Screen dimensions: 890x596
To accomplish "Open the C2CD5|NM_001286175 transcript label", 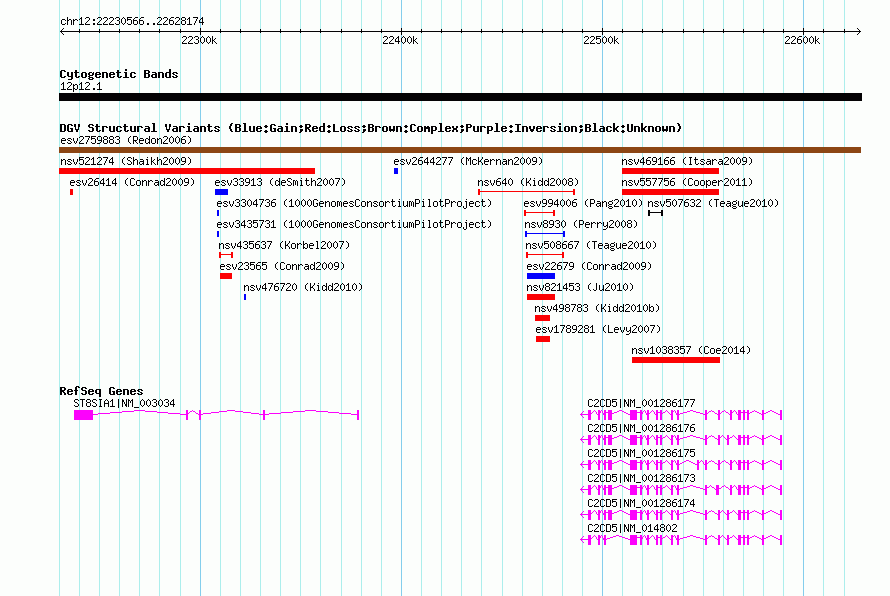I will (x=641, y=454).
